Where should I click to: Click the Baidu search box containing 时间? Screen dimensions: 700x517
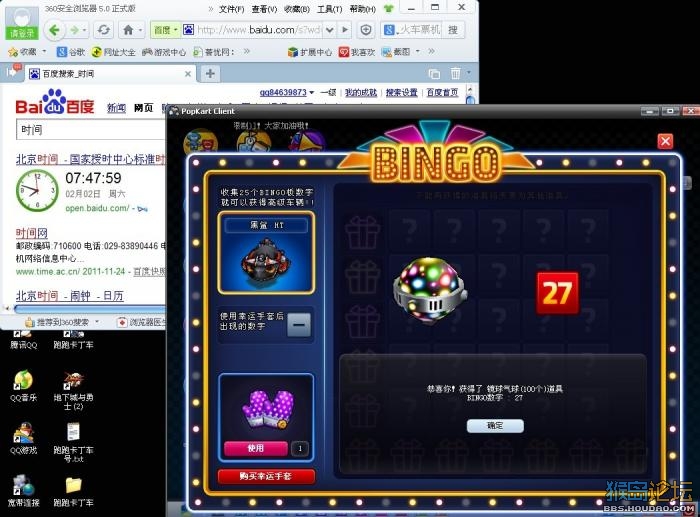[91, 130]
